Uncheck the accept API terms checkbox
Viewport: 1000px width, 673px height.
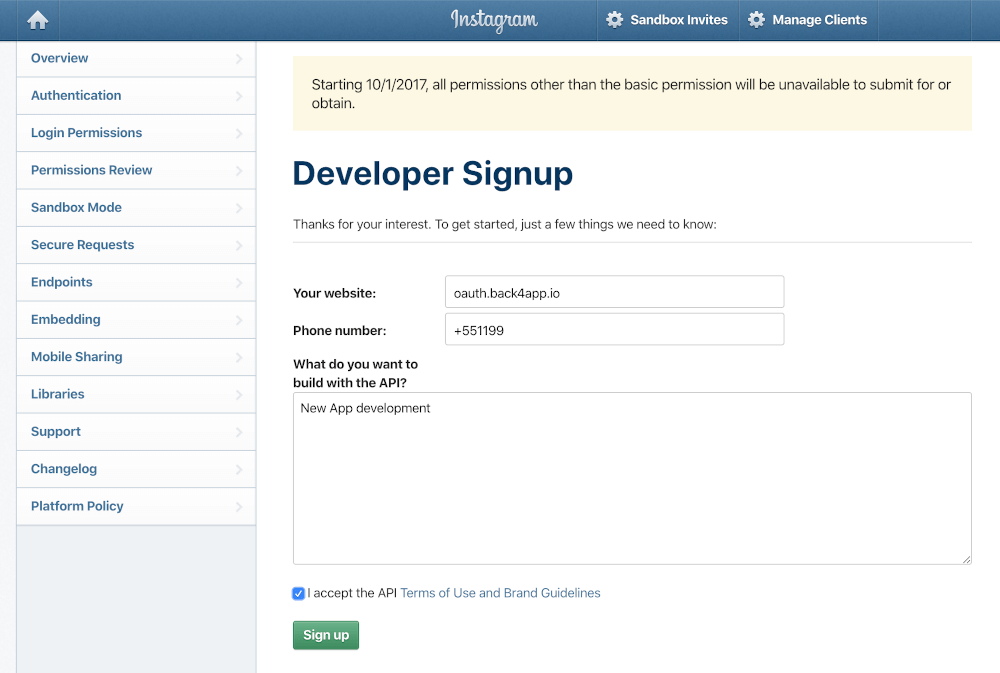(298, 593)
